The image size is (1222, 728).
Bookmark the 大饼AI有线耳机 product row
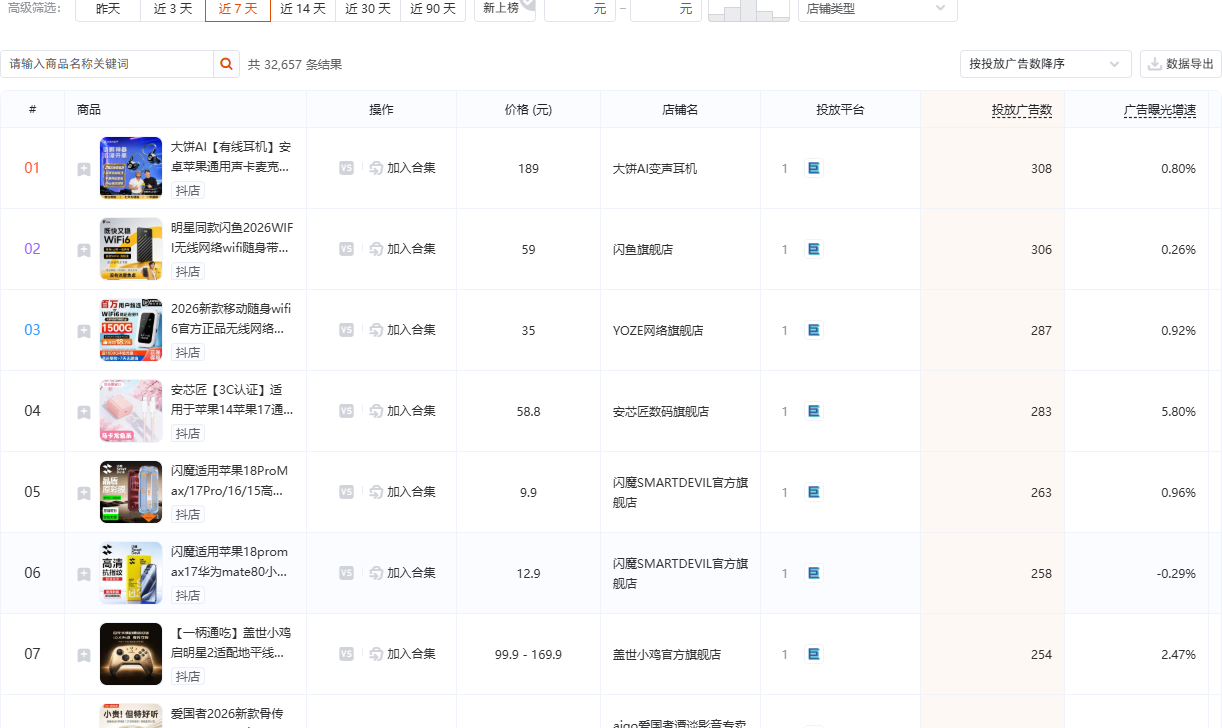(84, 169)
